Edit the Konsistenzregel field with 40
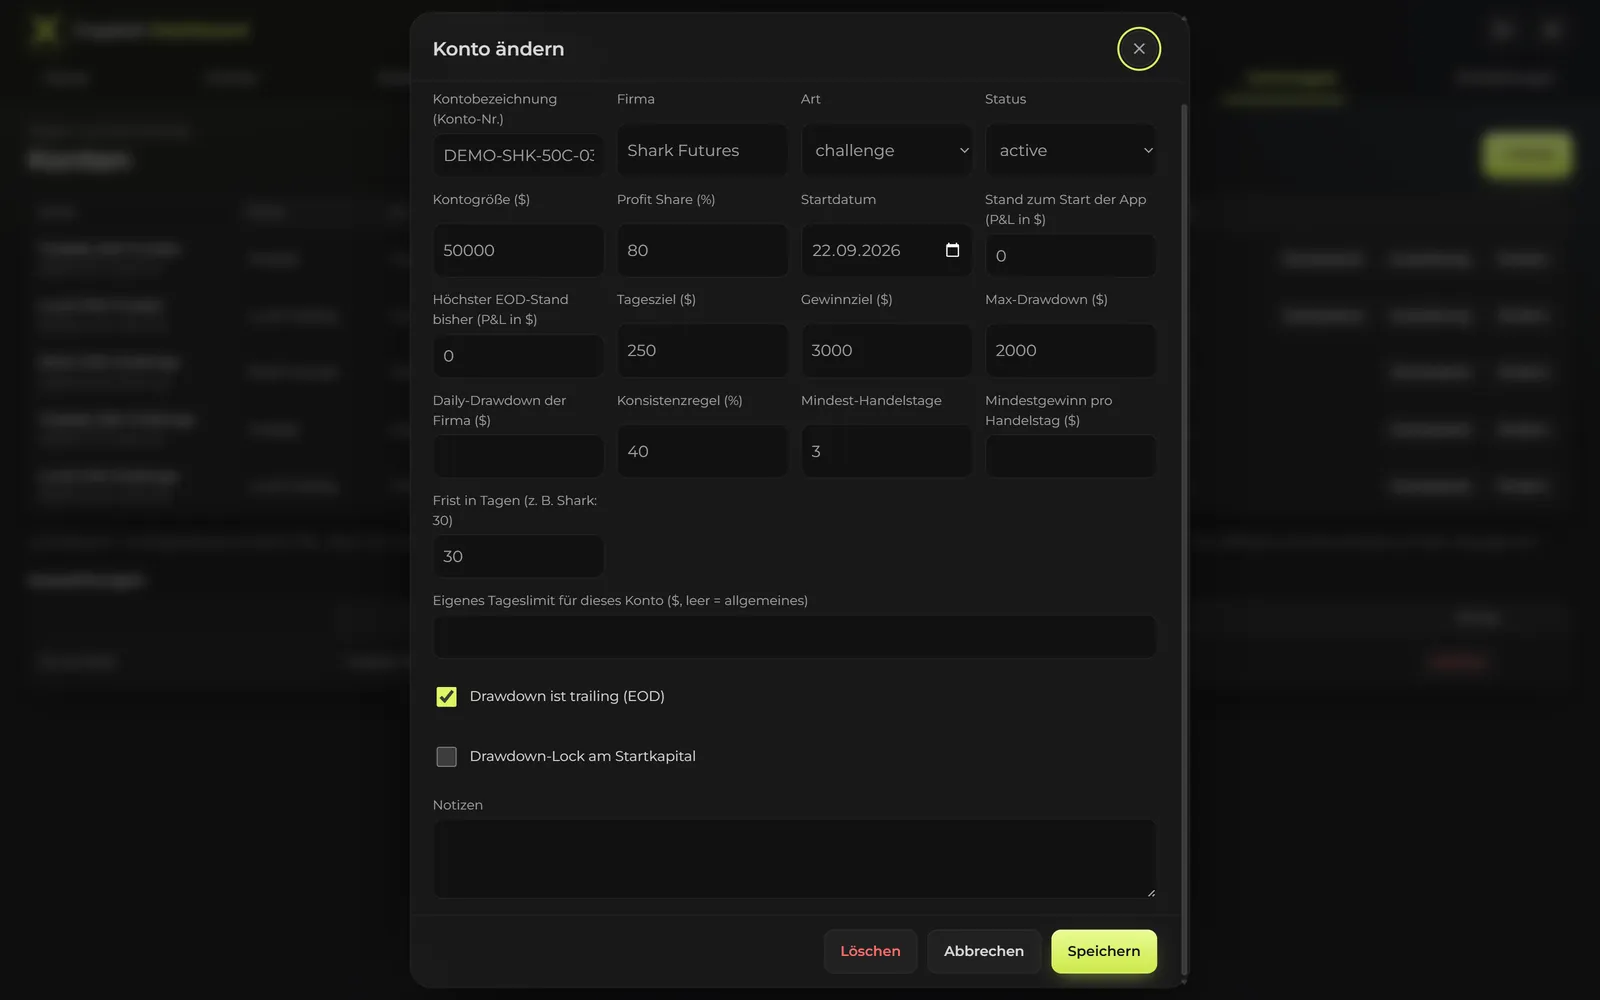This screenshot has width=1600, height=1000. pyautogui.click(x=702, y=451)
